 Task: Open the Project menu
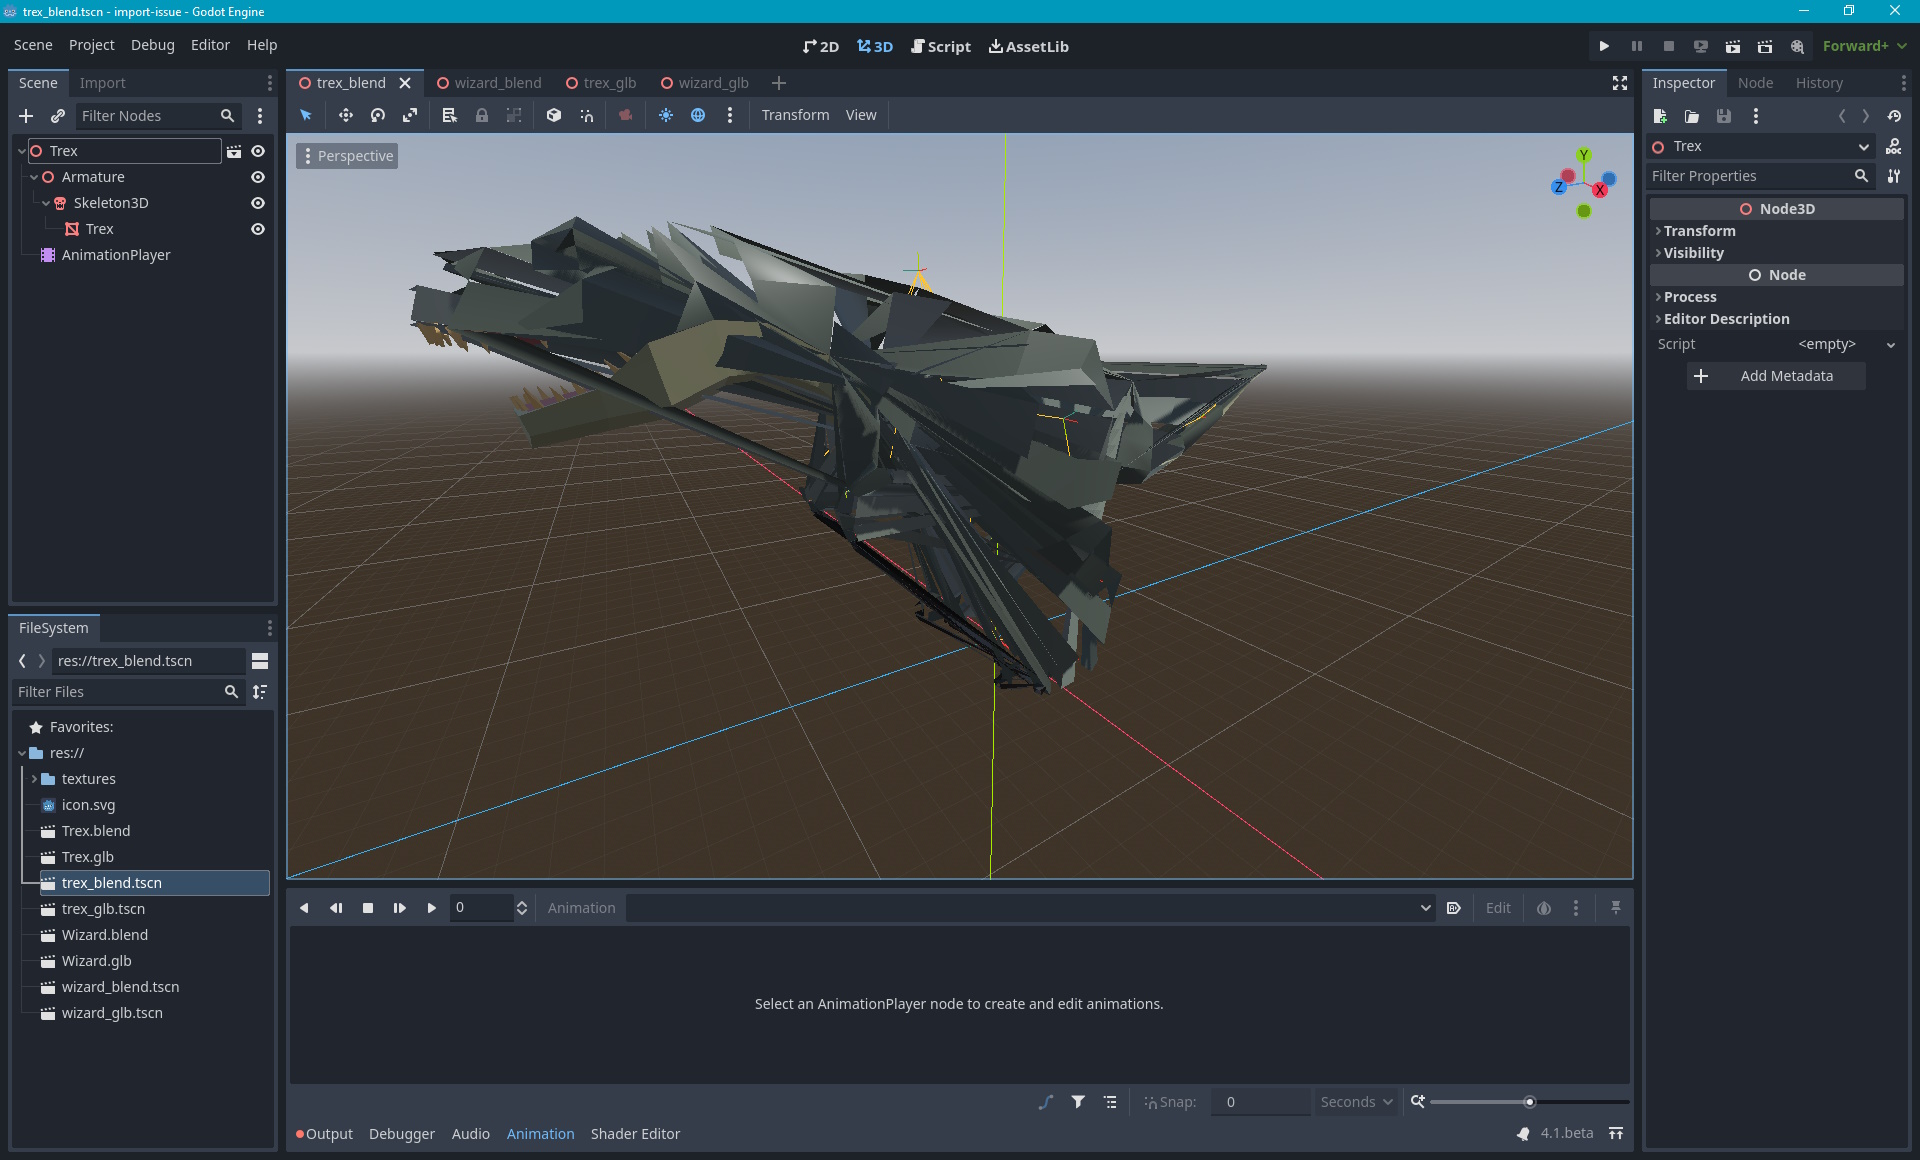pos(91,45)
